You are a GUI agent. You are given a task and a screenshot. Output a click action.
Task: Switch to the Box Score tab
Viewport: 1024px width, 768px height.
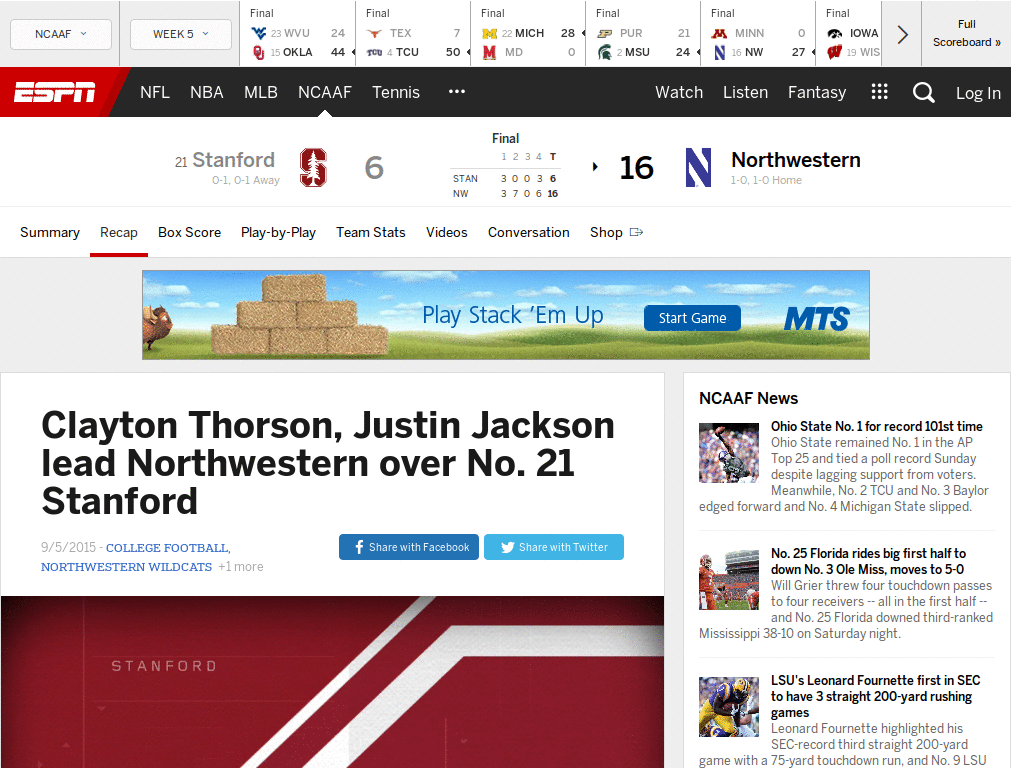pyautogui.click(x=189, y=232)
